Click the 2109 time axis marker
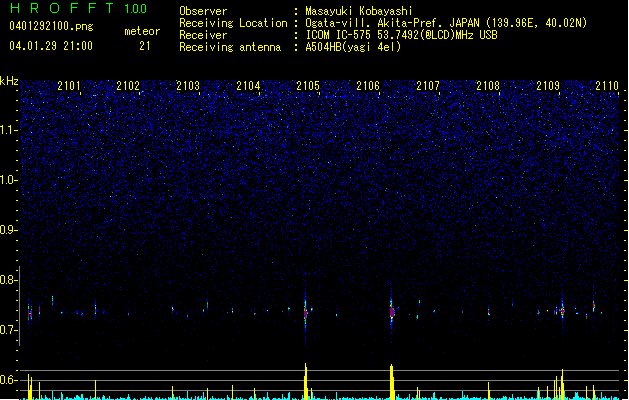The height and width of the screenshot is (400, 629). coord(548,86)
